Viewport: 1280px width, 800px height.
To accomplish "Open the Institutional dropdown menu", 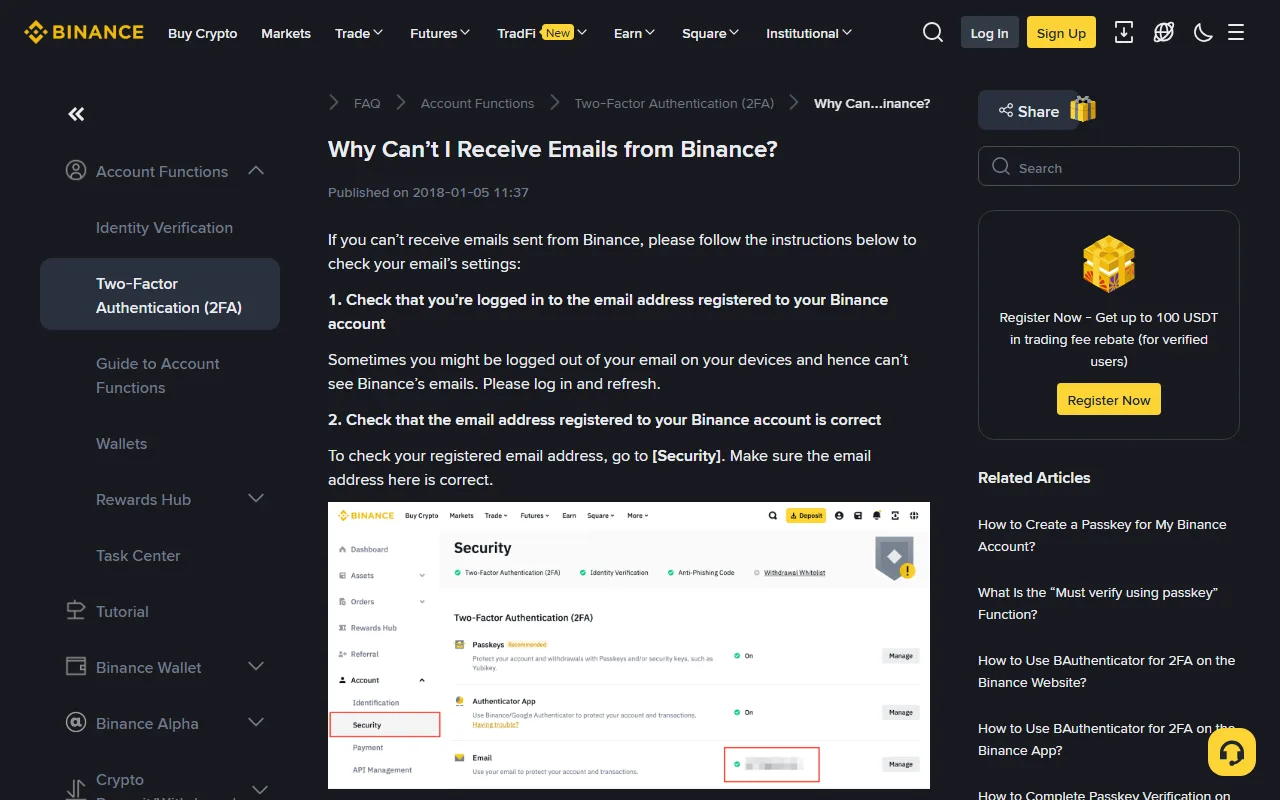I will 809,33.
